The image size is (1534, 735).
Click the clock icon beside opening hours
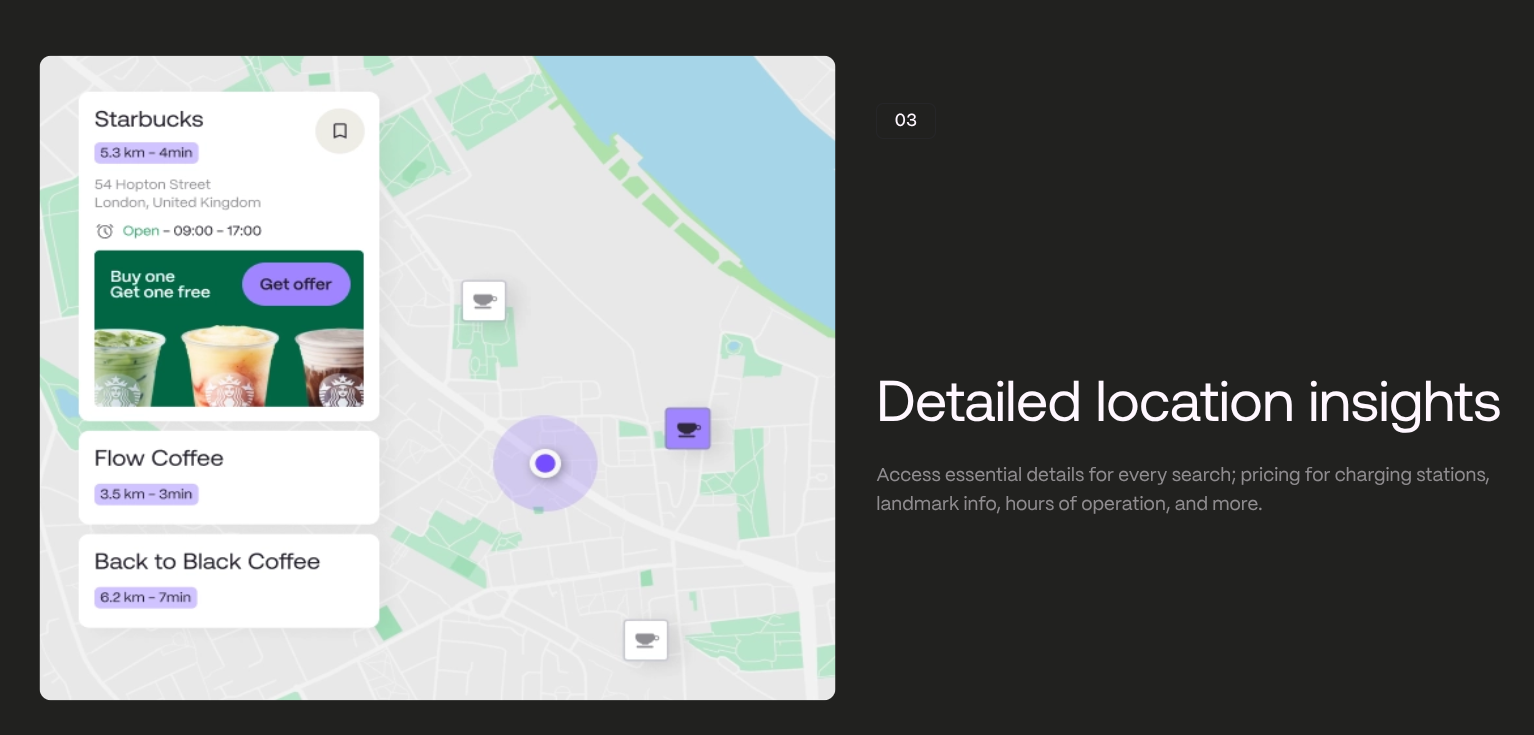click(104, 231)
